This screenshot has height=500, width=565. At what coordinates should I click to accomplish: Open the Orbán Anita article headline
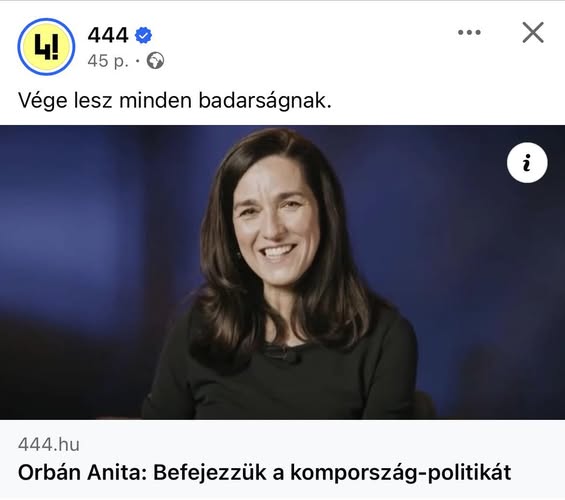tap(264, 472)
